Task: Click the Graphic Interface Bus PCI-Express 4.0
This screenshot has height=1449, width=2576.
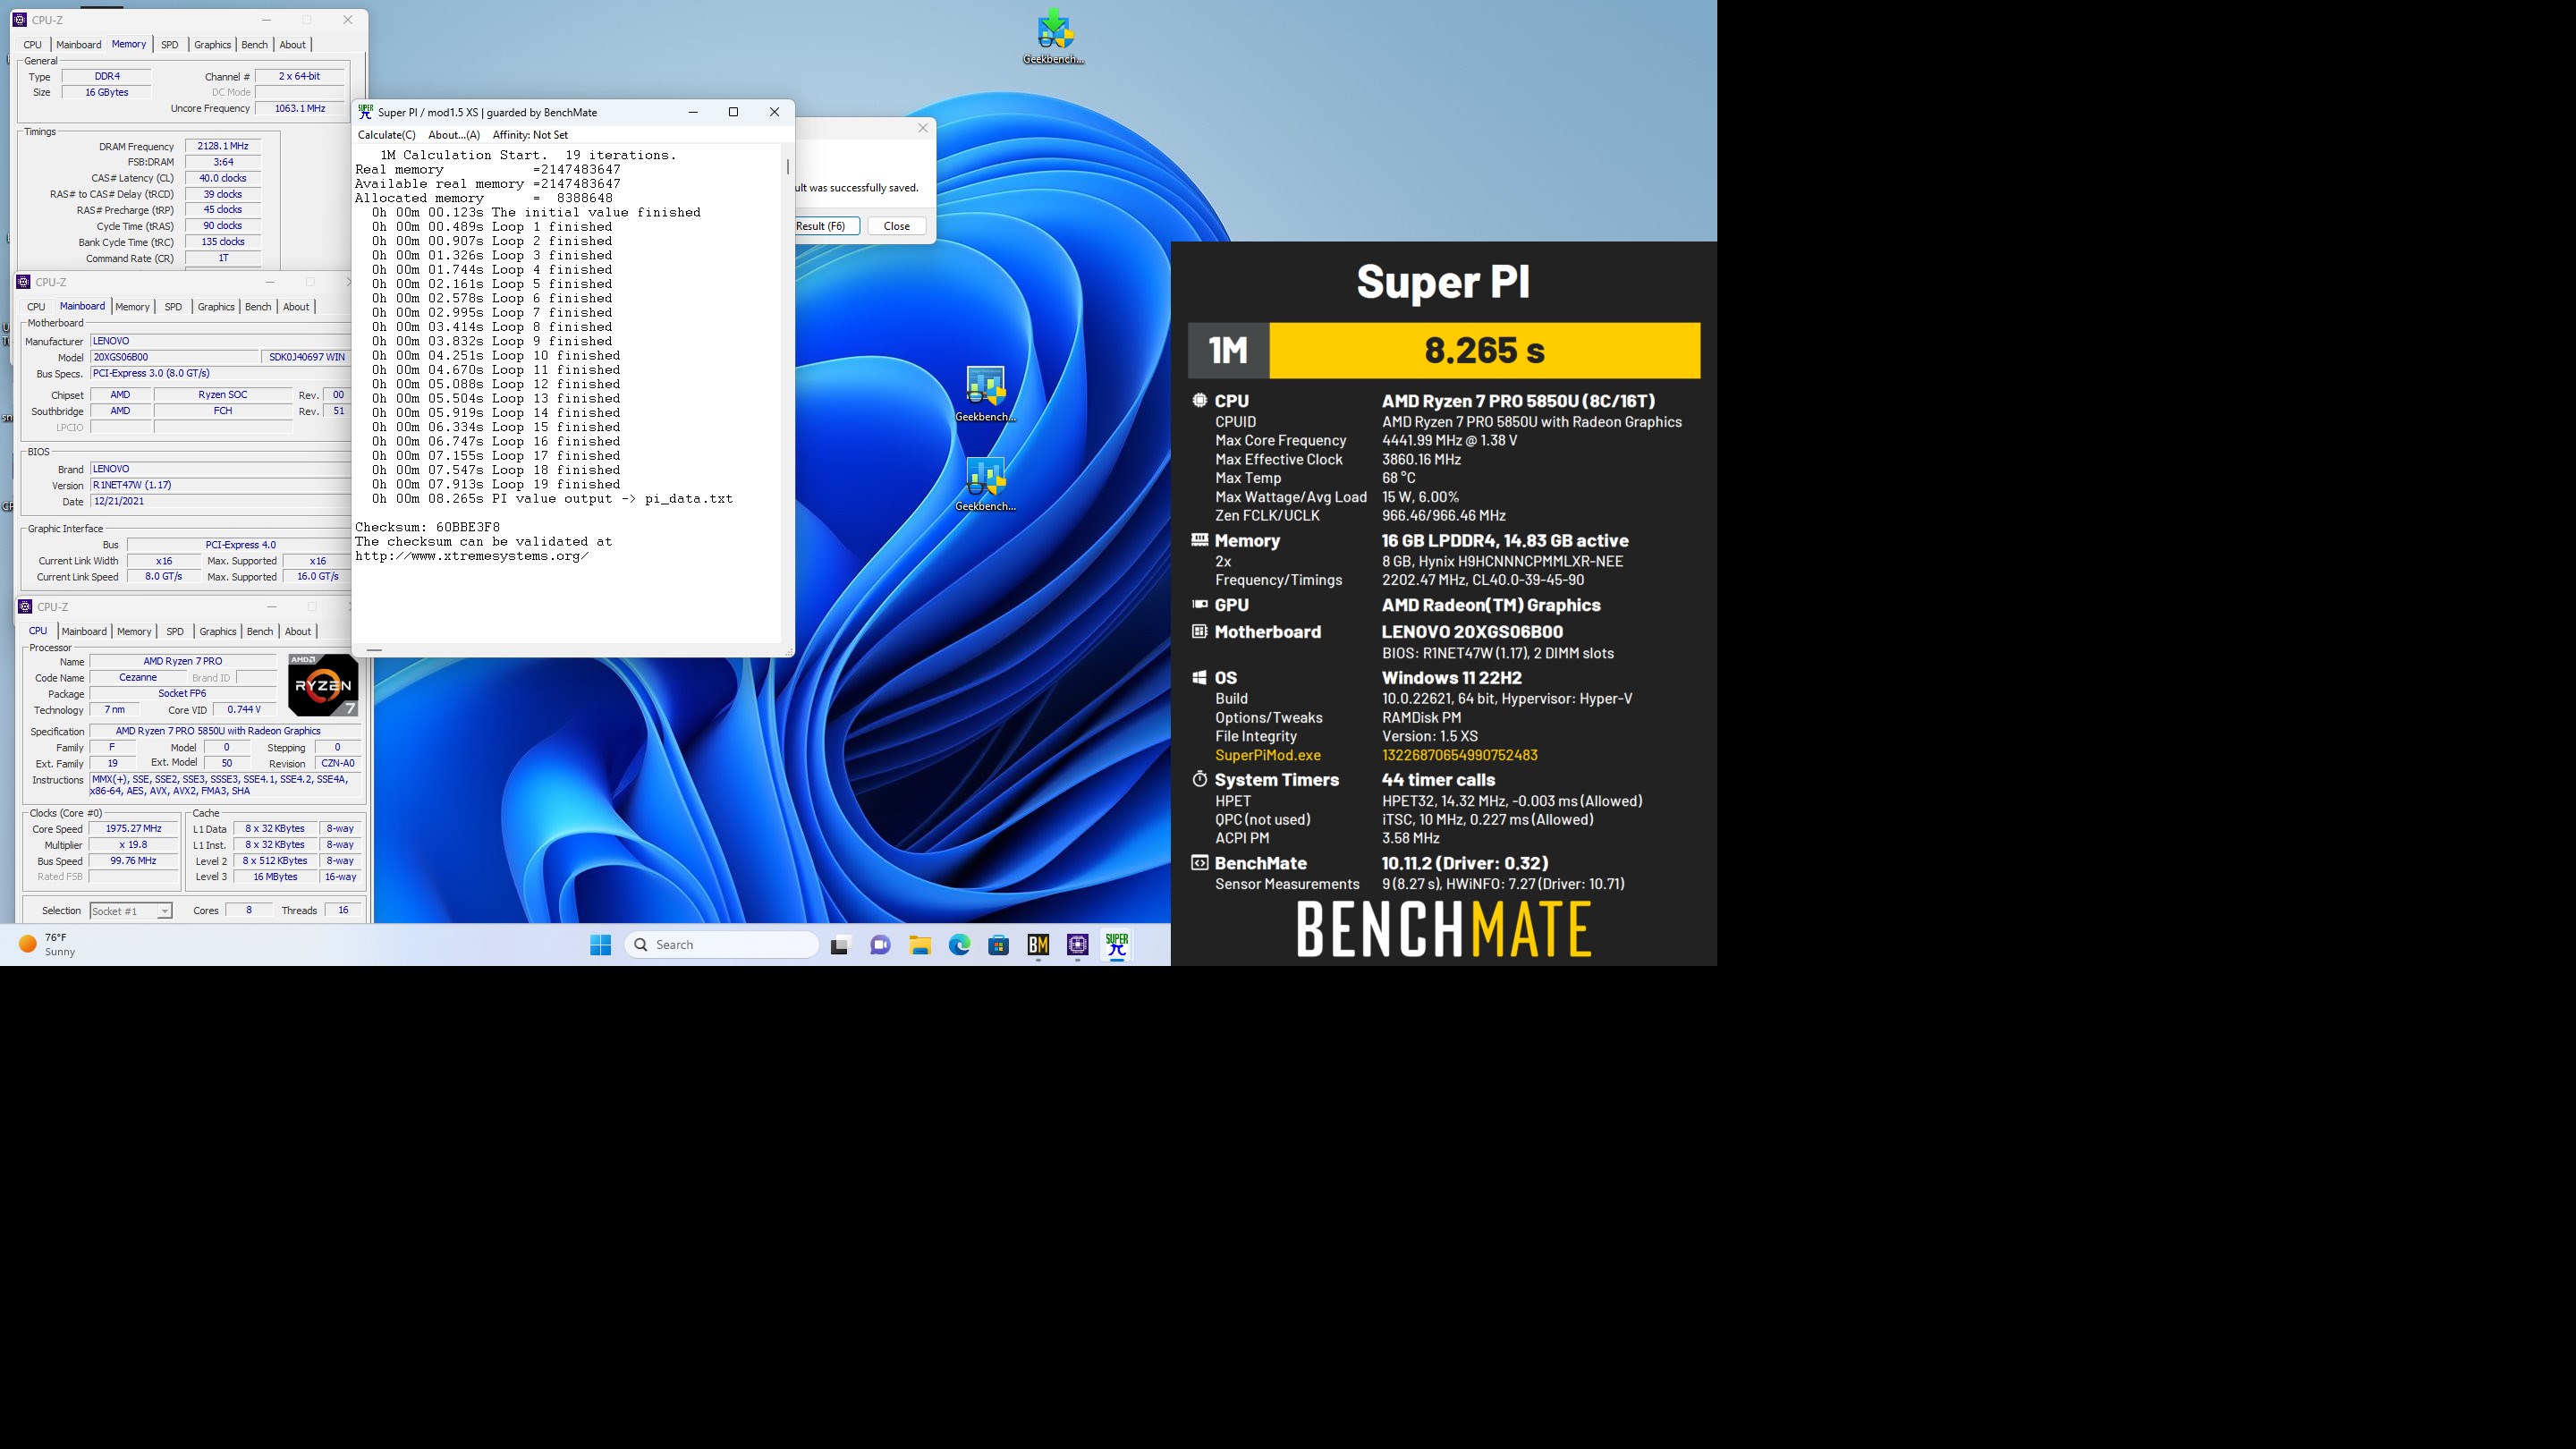Action: point(240,545)
